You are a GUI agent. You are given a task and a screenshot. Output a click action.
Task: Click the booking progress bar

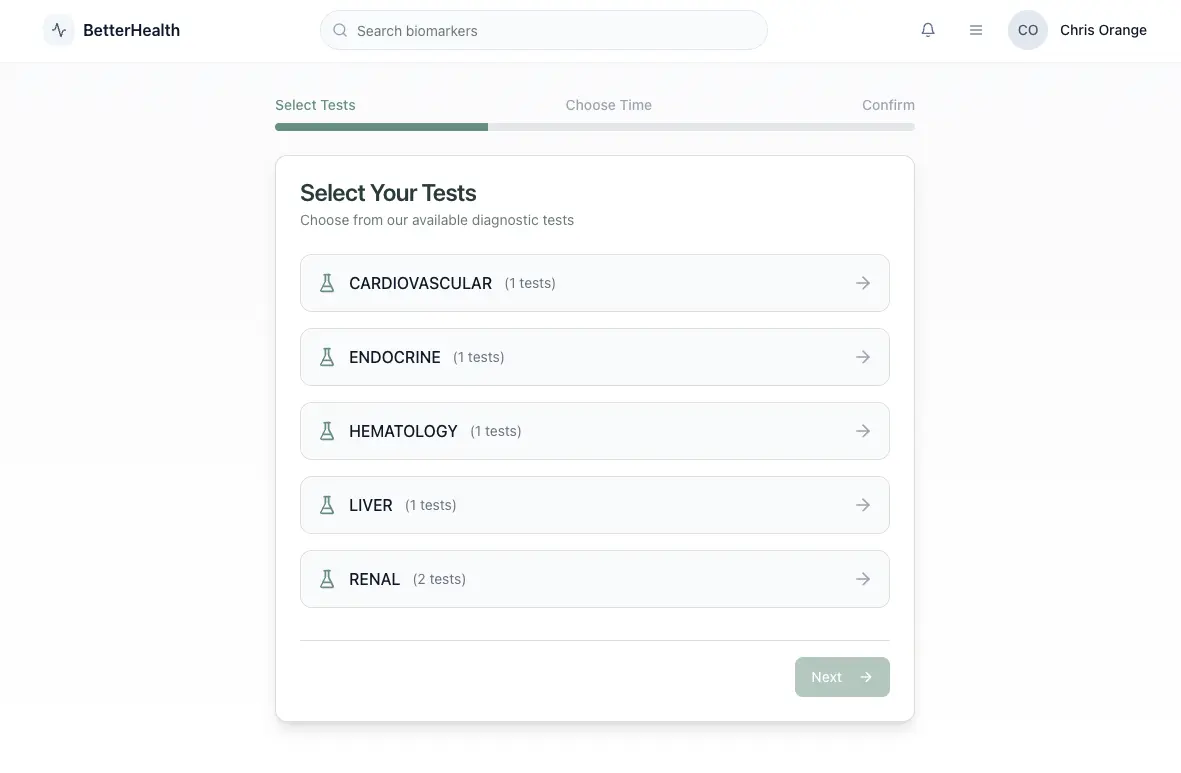[x=594, y=127]
